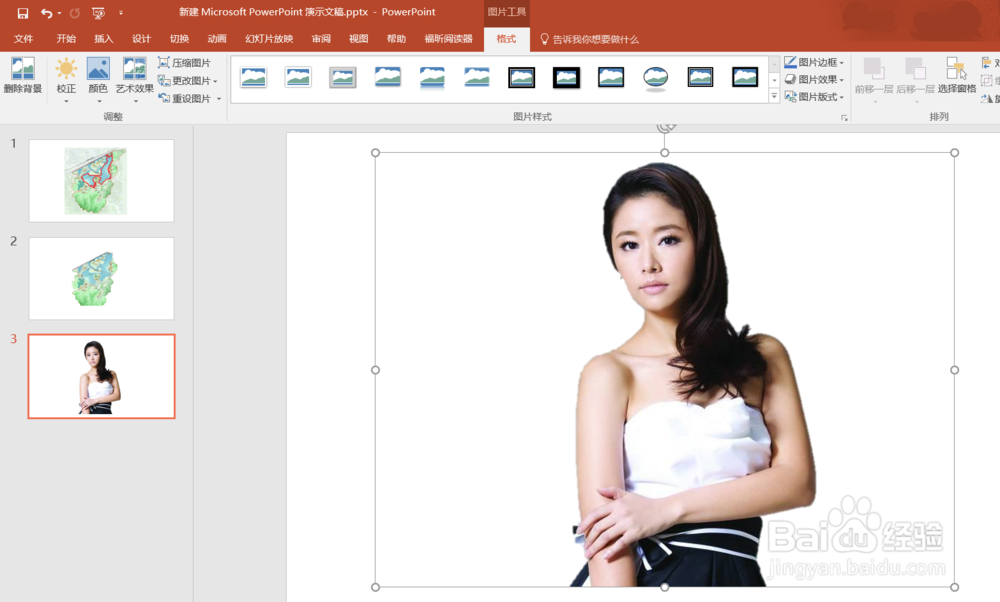Viewport: 1000px width, 602px height.
Task: Select slide 2 thumbnail
Action: (x=101, y=279)
